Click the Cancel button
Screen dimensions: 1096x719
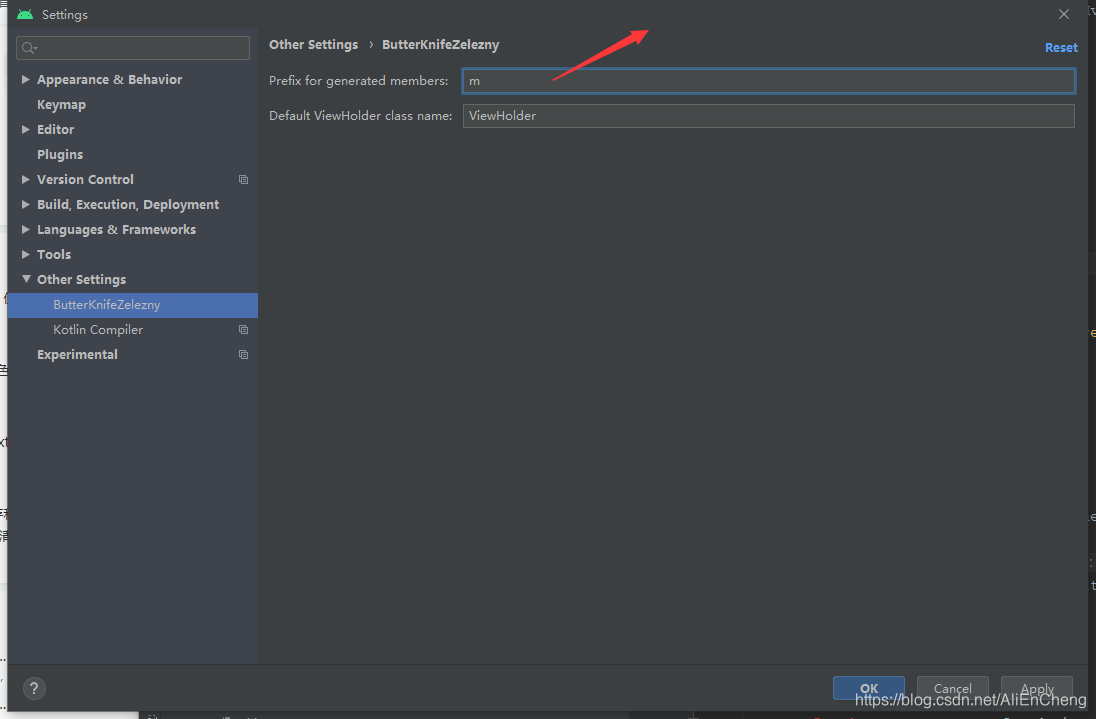(953, 688)
